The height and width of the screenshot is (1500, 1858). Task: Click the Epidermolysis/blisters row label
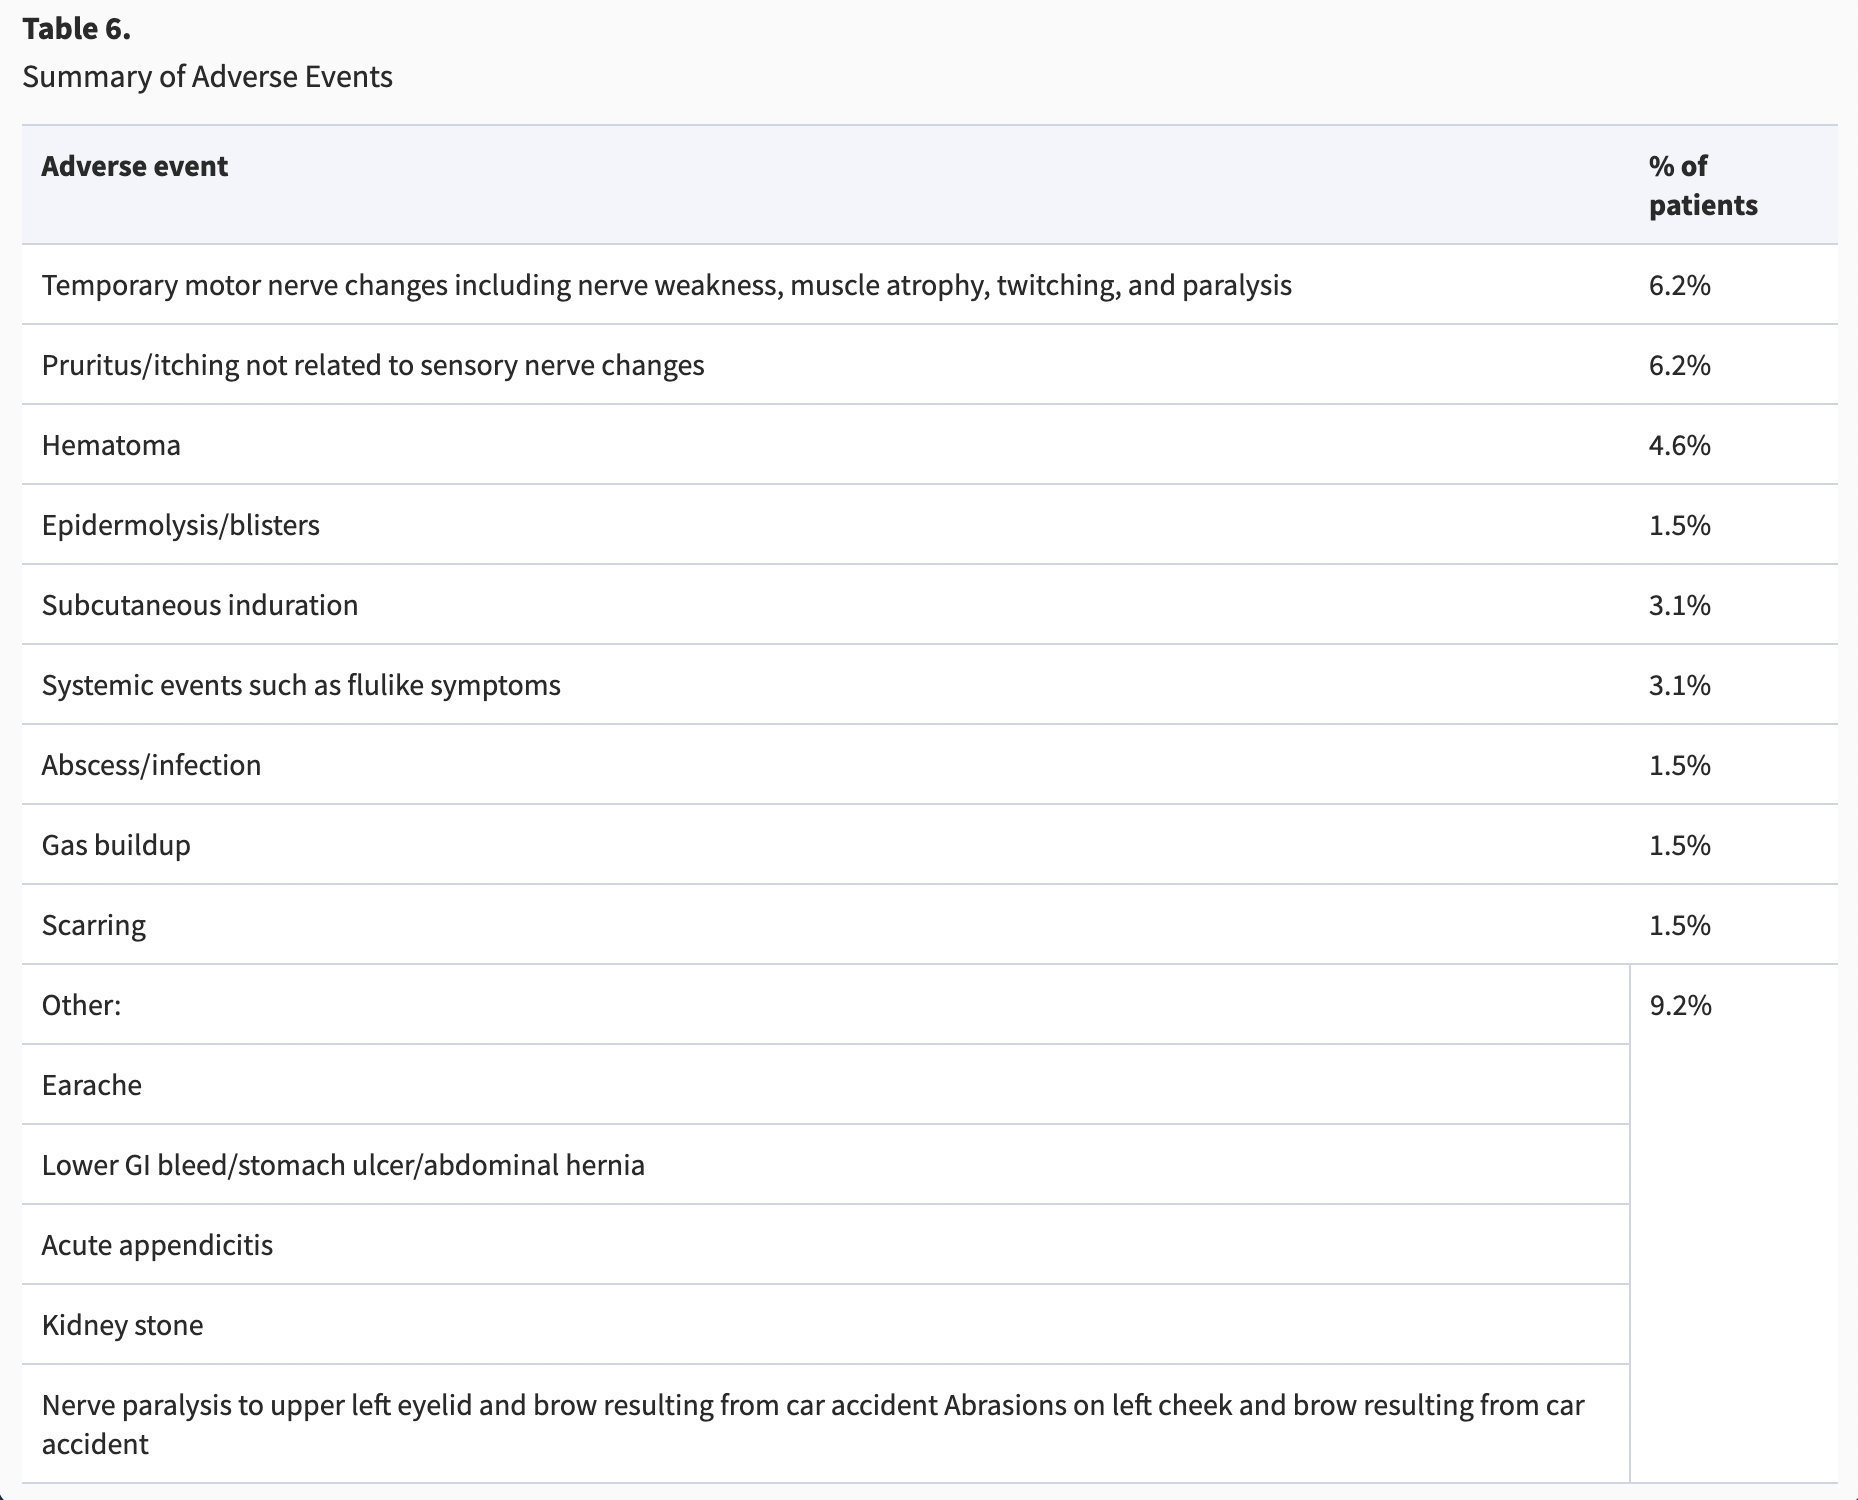[x=180, y=526]
